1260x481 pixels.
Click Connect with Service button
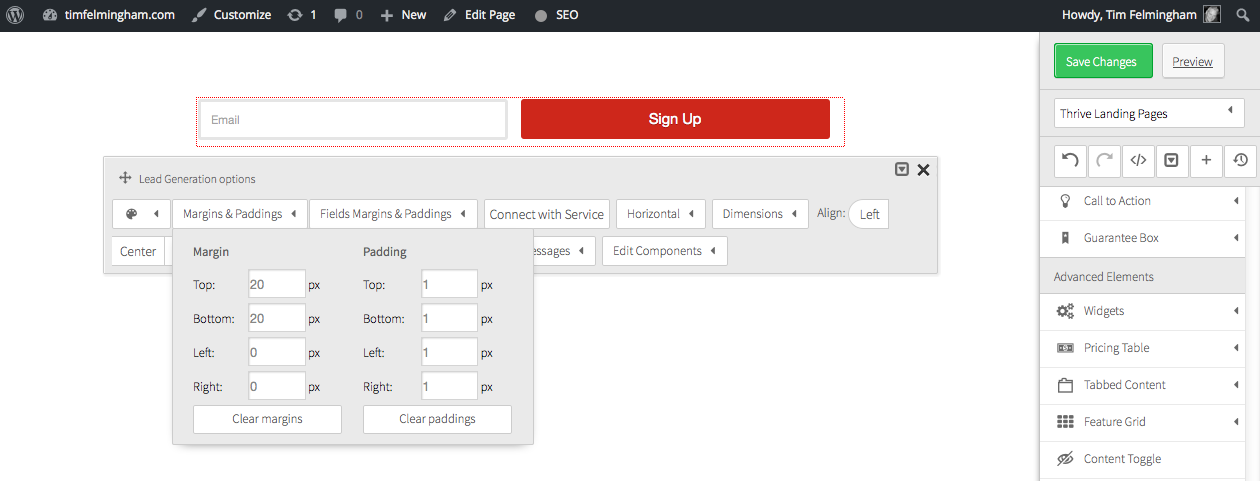[x=547, y=214]
